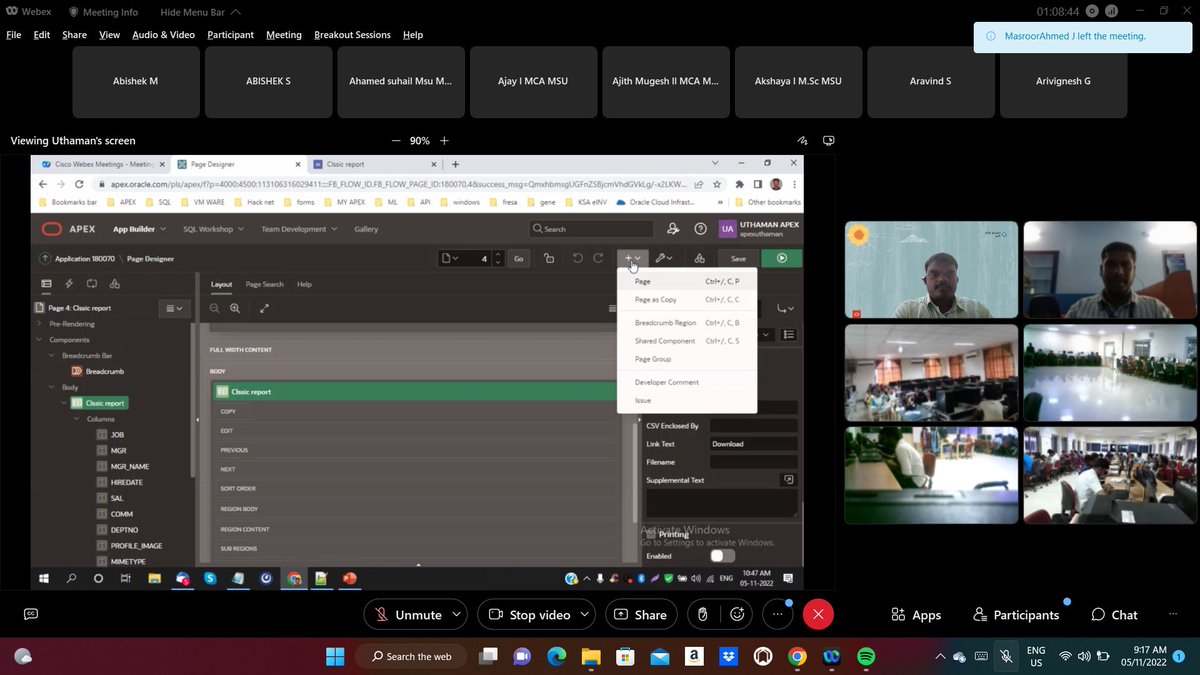Unmute the microphone
The height and width of the screenshot is (675, 1200).
pyautogui.click(x=407, y=614)
